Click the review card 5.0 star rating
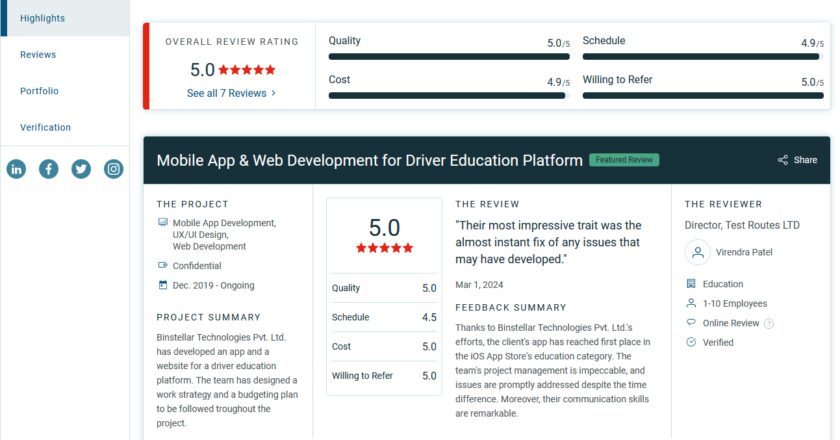 [384, 248]
